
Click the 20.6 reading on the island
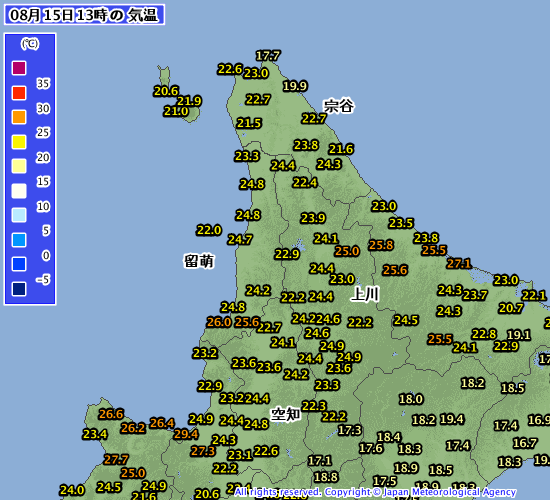click(x=166, y=91)
